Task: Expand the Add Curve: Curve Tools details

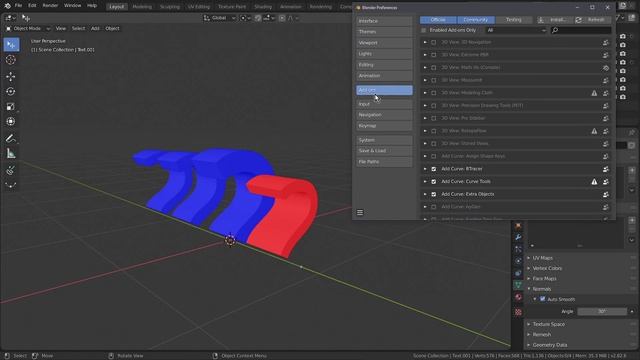Action: coord(425,182)
